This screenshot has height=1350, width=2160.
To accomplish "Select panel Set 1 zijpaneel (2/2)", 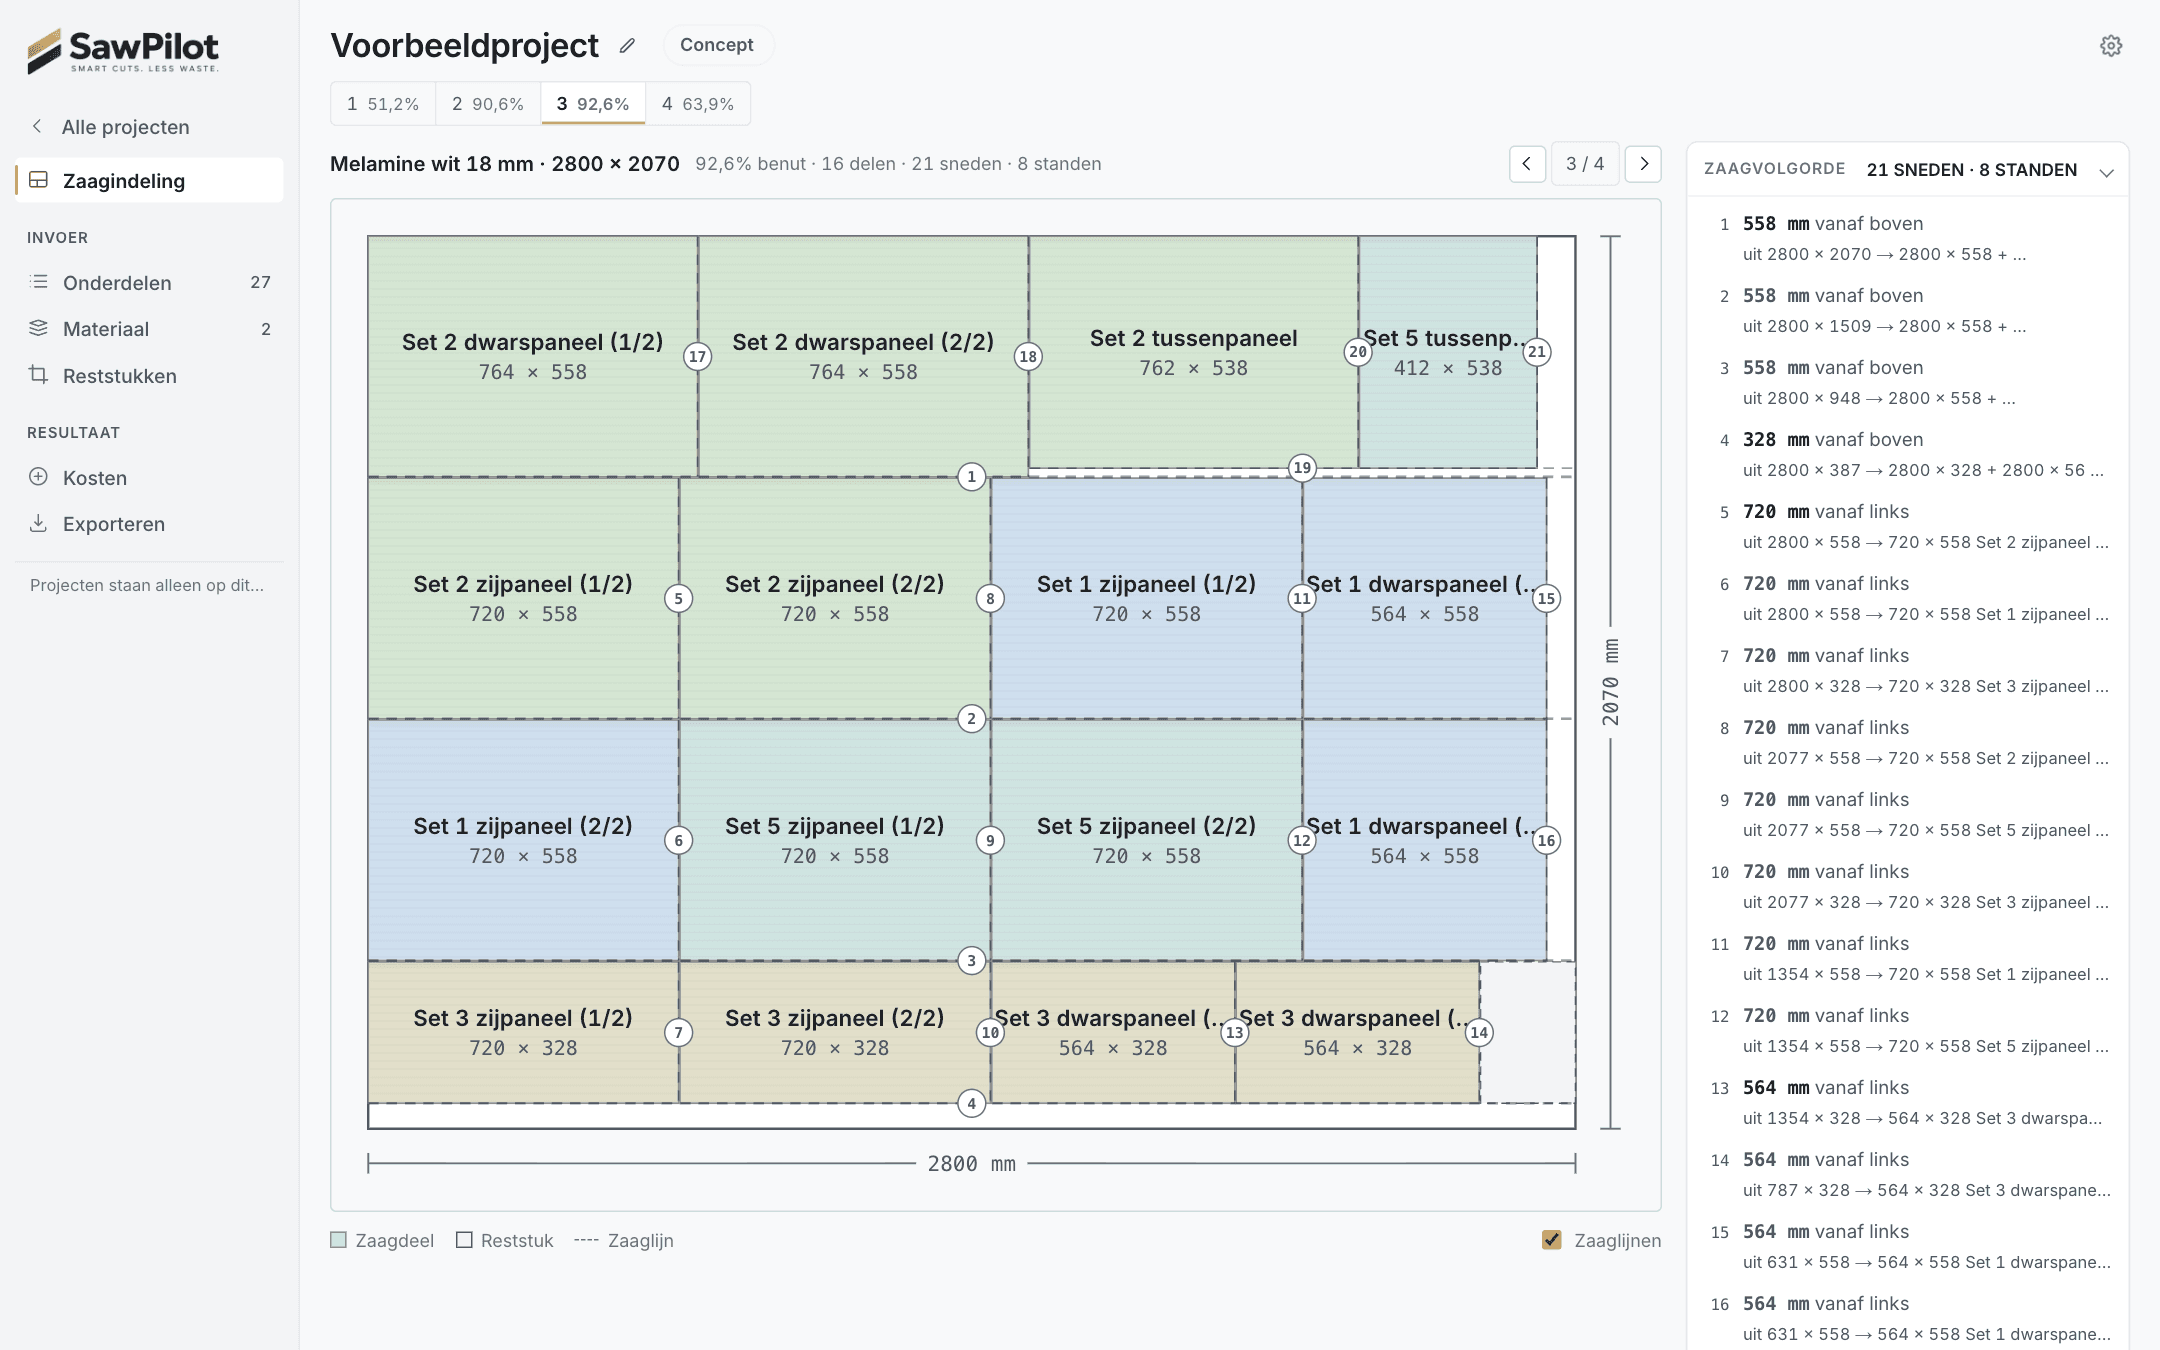I will (x=523, y=840).
